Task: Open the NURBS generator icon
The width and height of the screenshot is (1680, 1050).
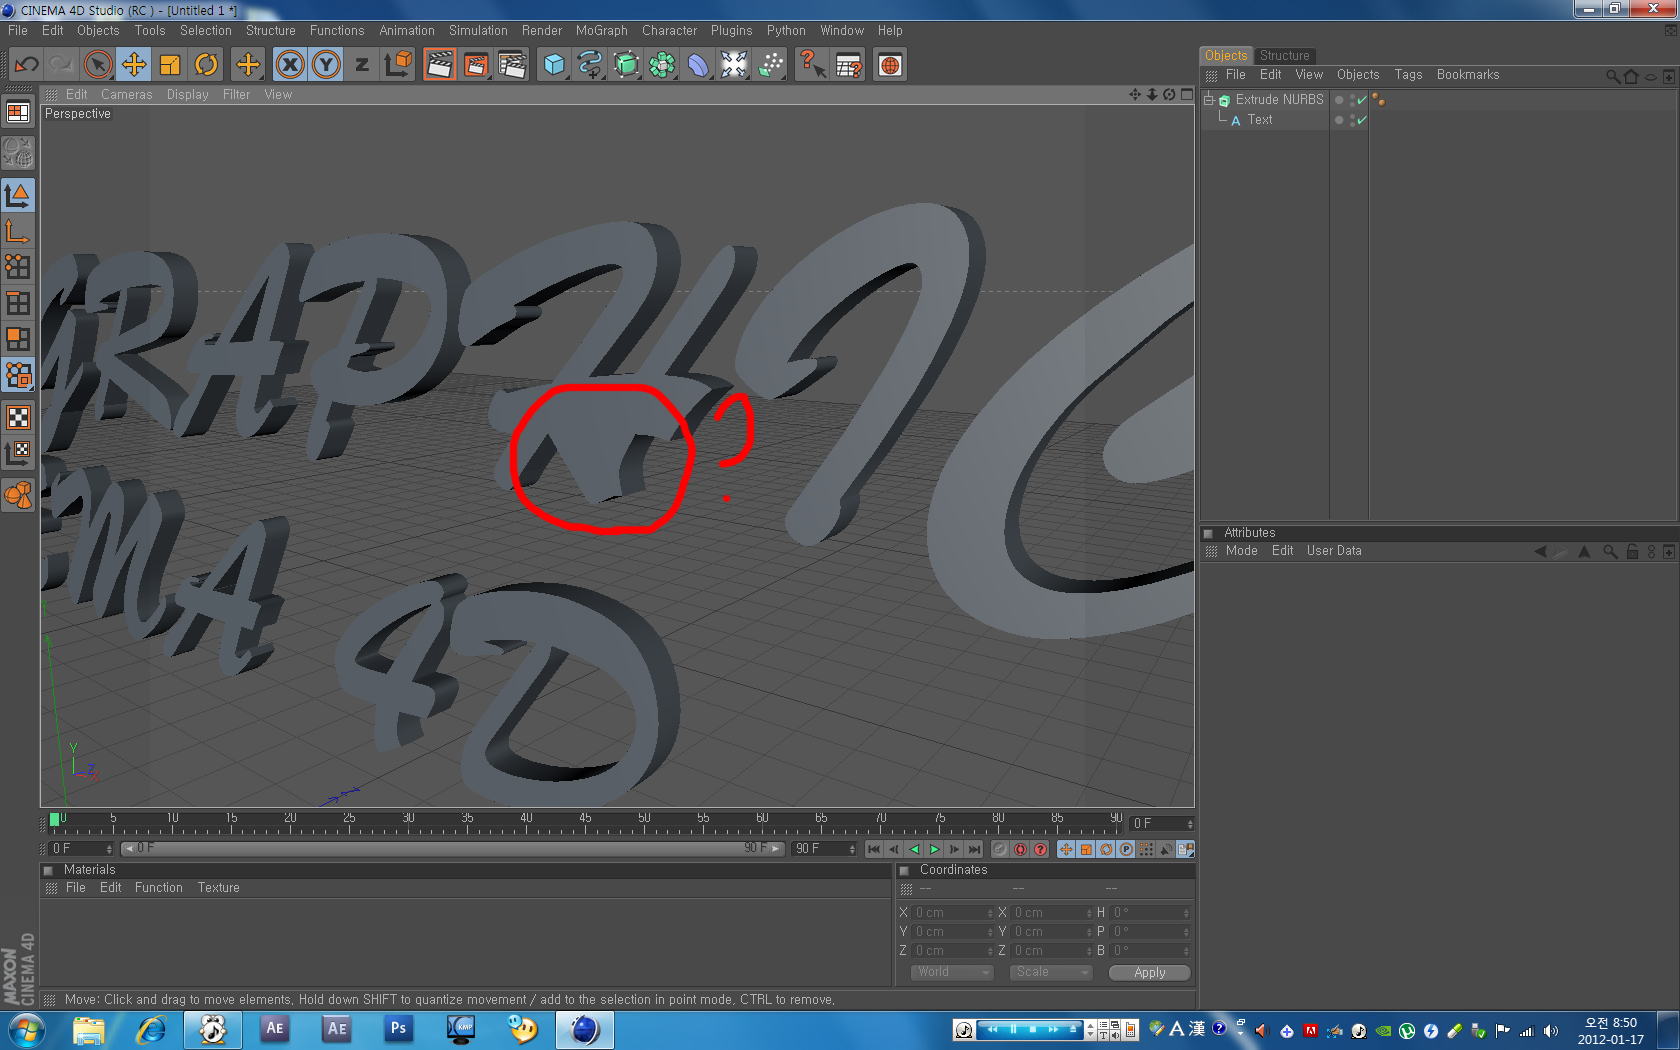Action: [x=626, y=65]
